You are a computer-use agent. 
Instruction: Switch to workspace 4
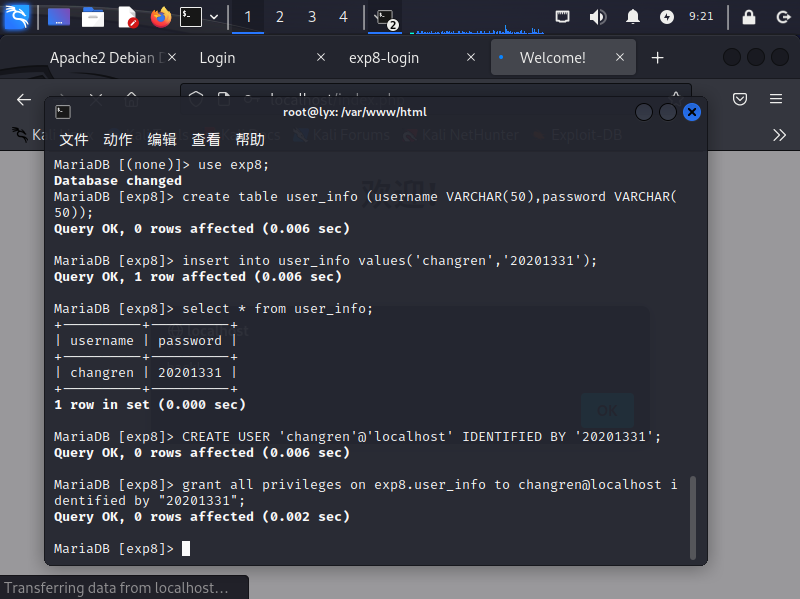click(343, 17)
